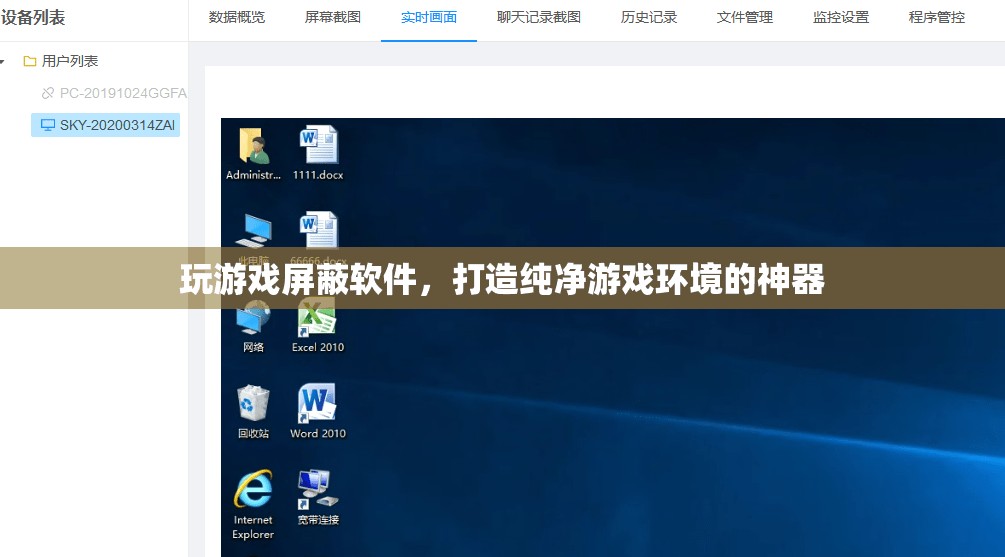Image resolution: width=1005 pixels, height=557 pixels.
Task: Click the Administrator folder icon on remote desktop
Action: pos(254,145)
